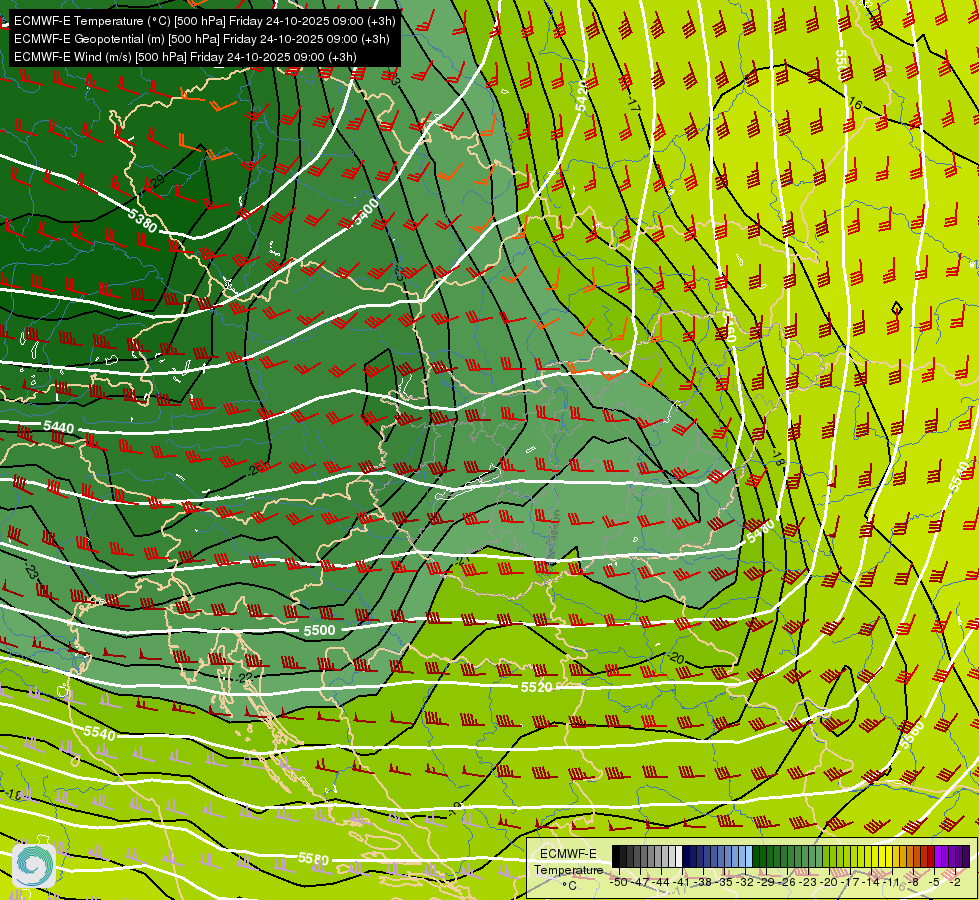The height and width of the screenshot is (900, 979).
Task: Click the '-32' tick label on the legend
Action: coord(745,883)
